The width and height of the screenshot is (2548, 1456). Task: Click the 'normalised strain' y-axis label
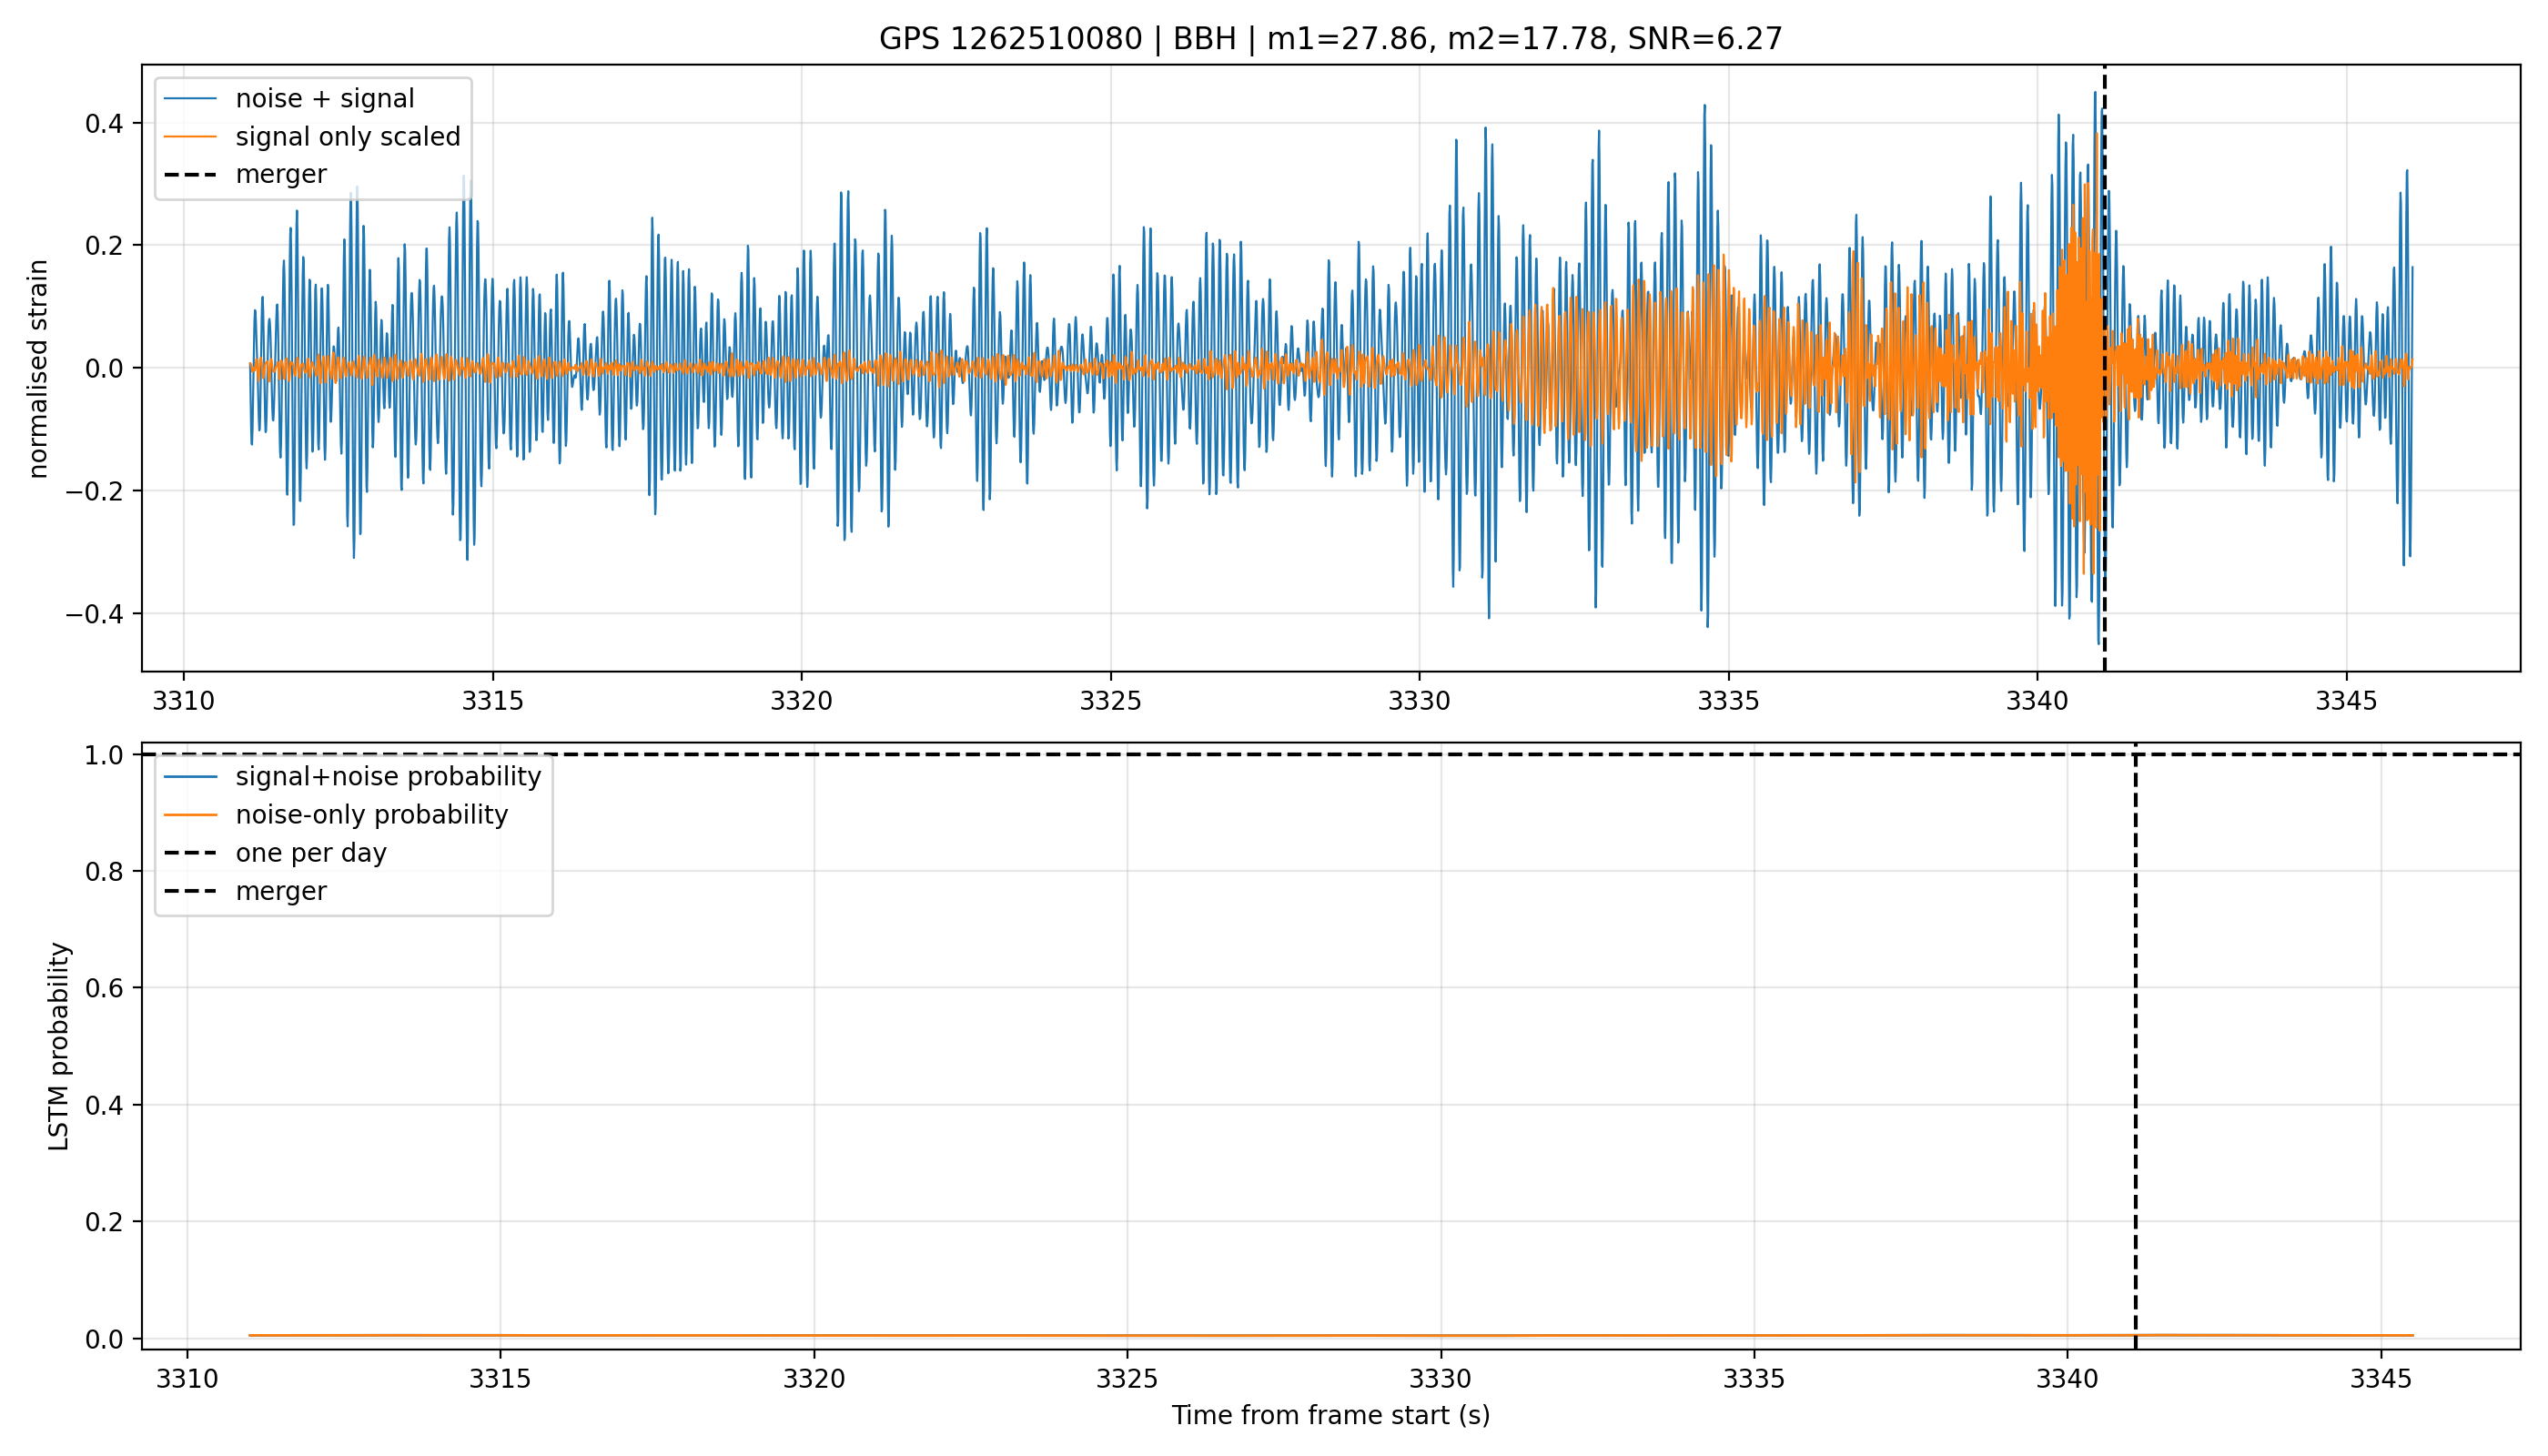point(38,368)
